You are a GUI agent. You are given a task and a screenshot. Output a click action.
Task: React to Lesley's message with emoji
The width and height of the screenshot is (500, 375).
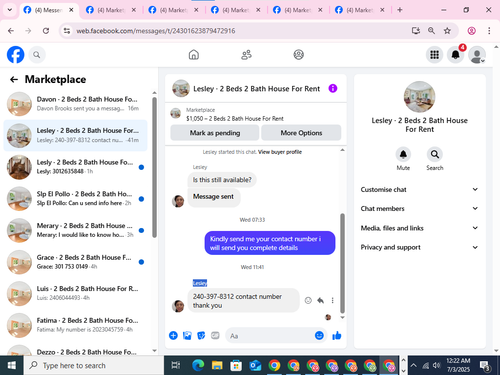tap(308, 300)
